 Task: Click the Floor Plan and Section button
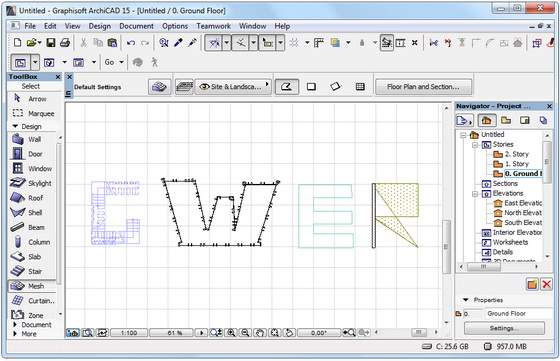click(423, 87)
